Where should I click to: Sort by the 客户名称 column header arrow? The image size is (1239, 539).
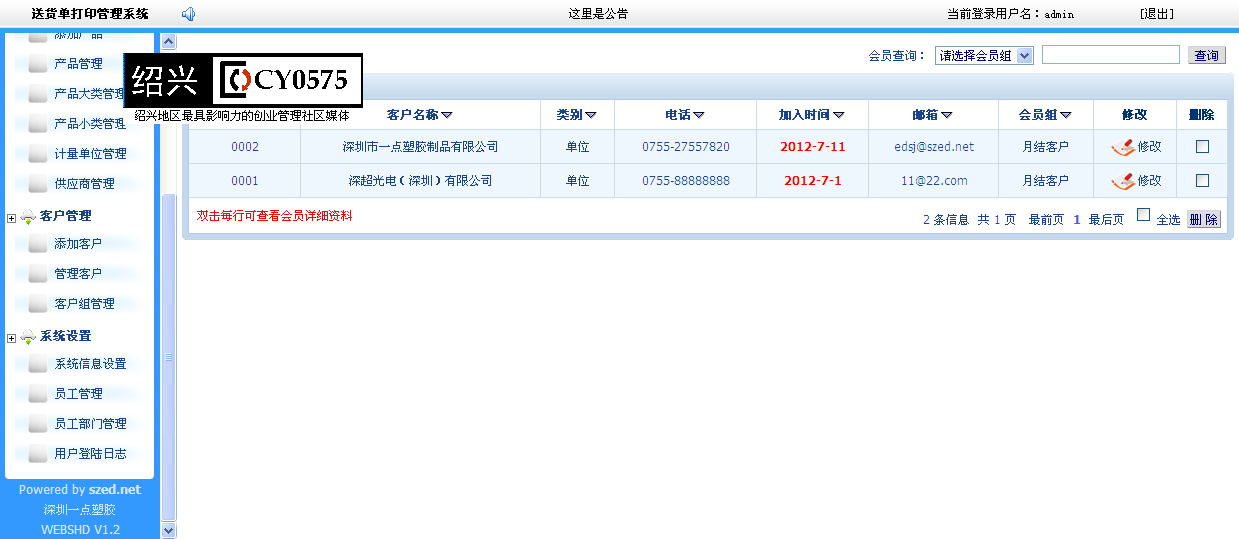[x=446, y=115]
